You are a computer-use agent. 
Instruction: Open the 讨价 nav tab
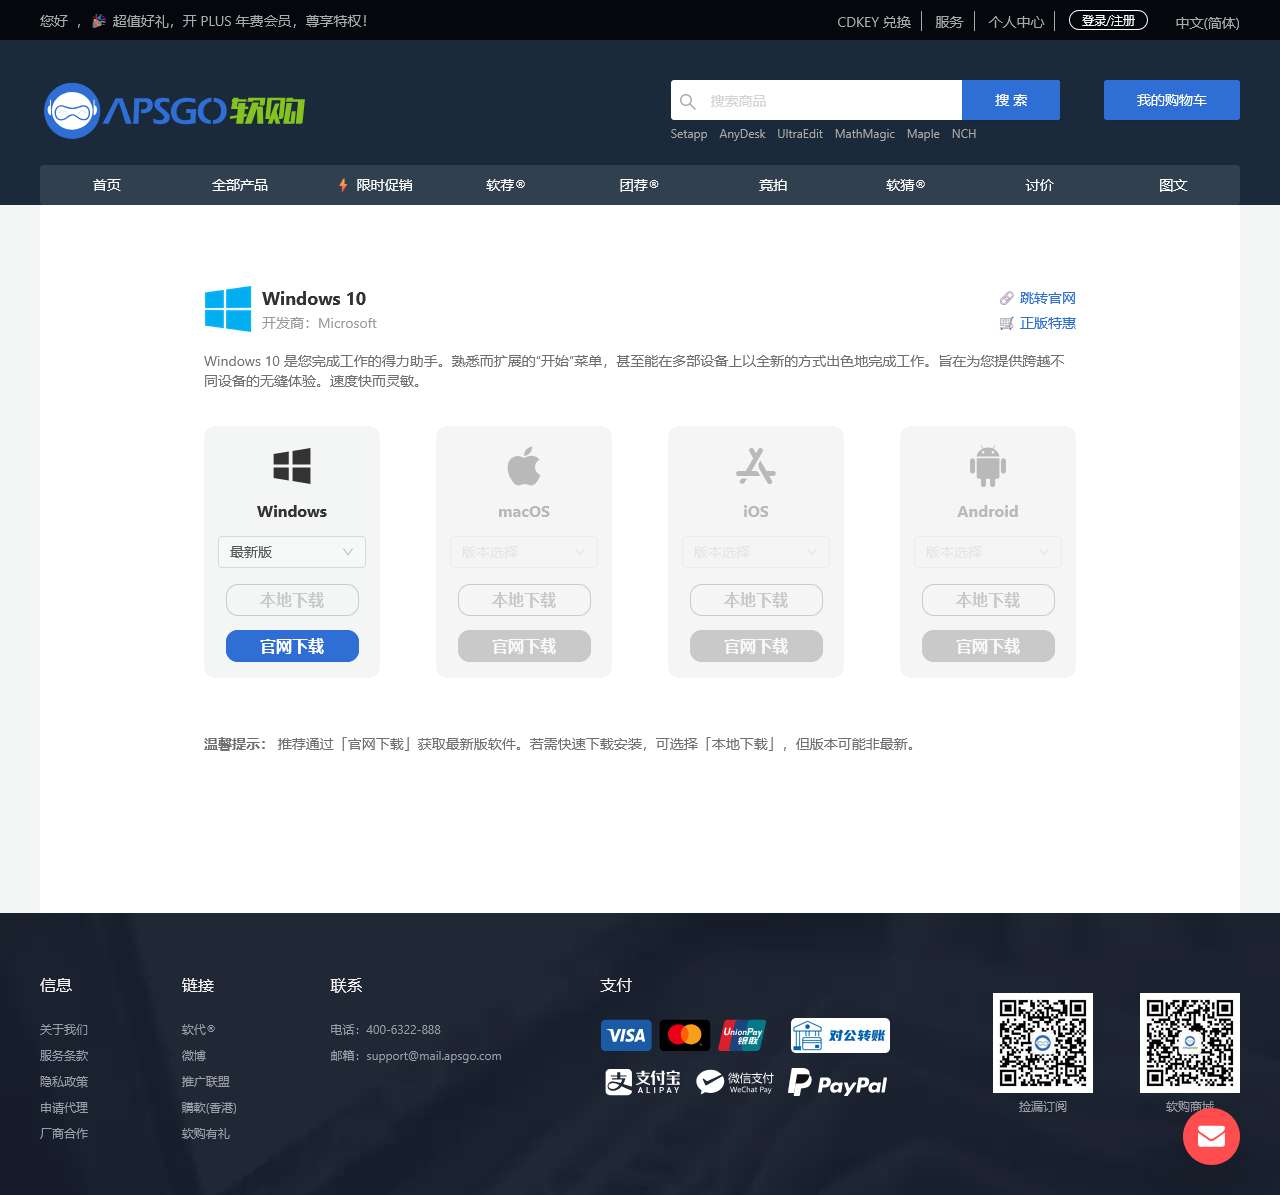tap(1039, 185)
